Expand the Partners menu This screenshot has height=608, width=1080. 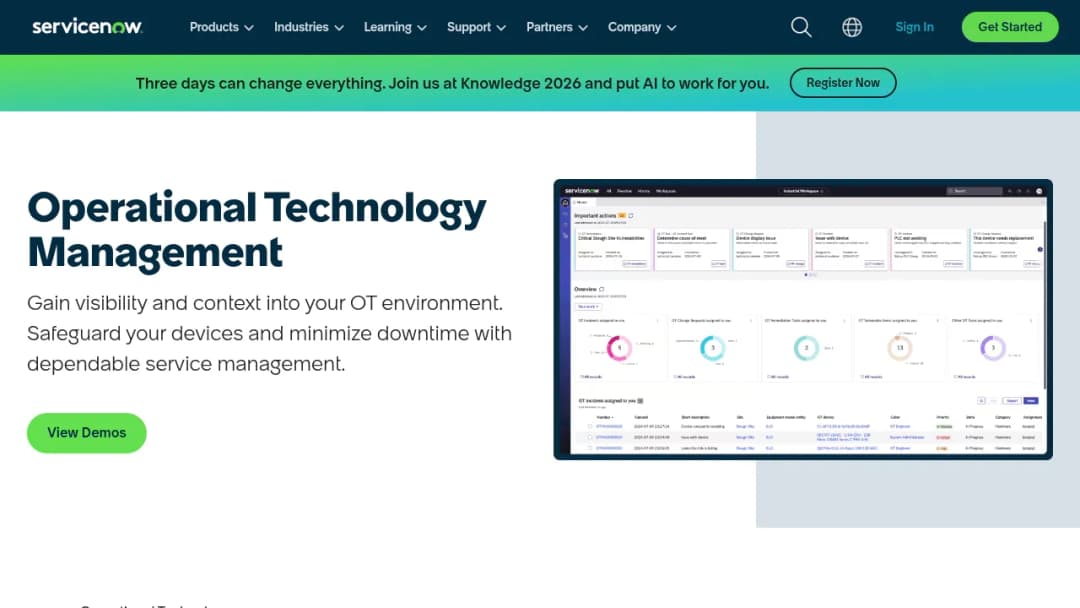(557, 27)
